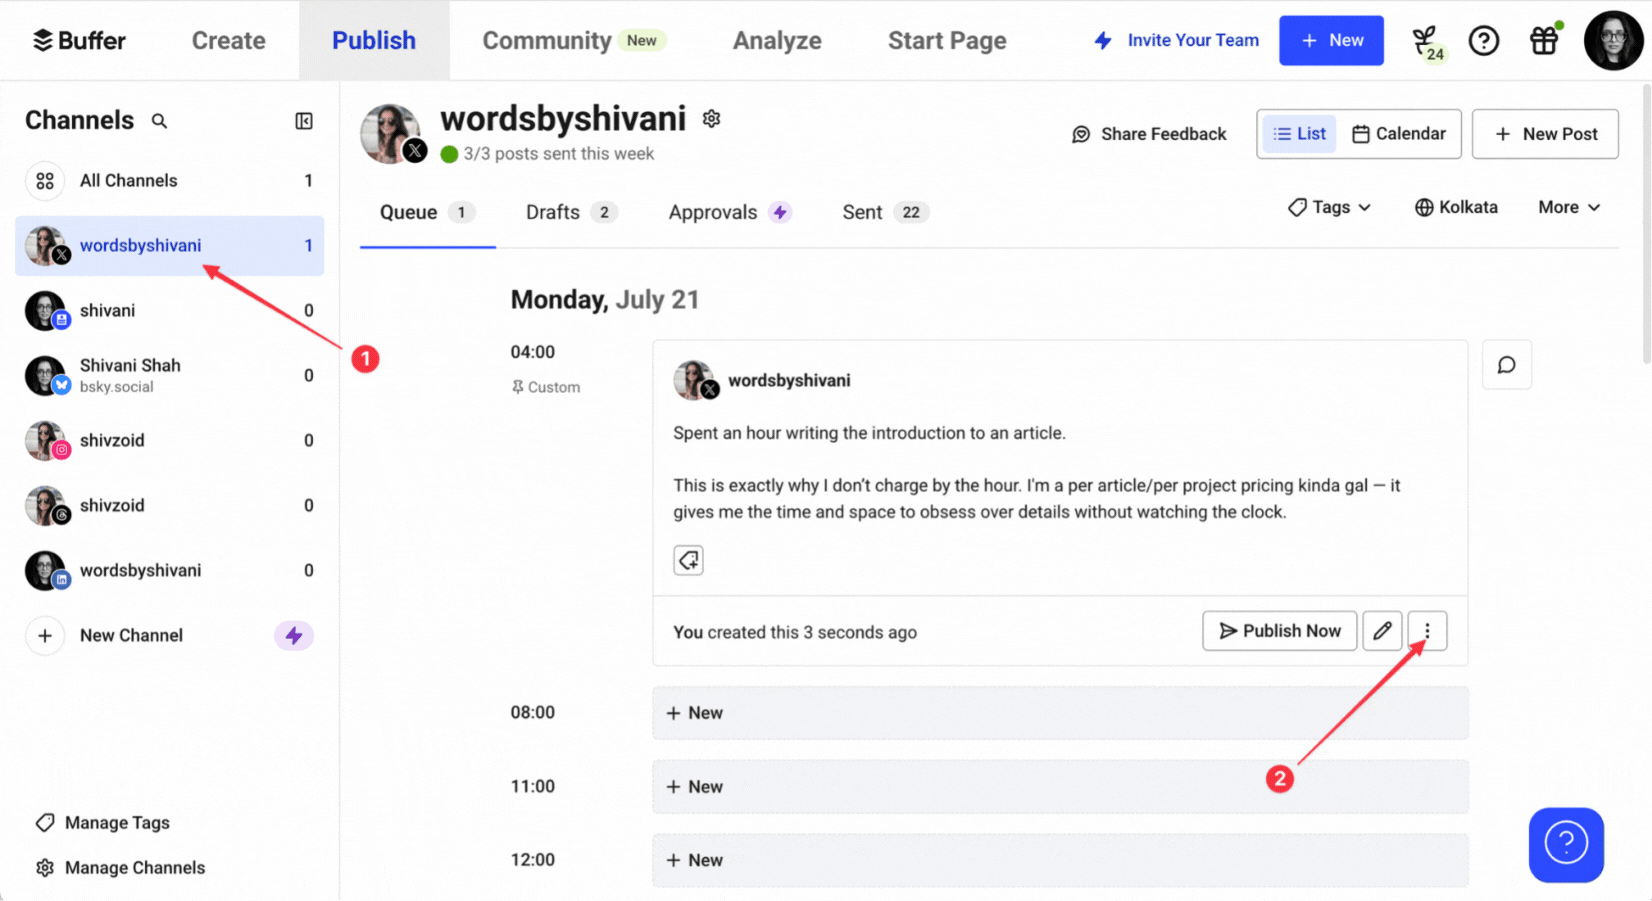Click the New Post button
The width and height of the screenshot is (1652, 901).
click(x=1545, y=133)
